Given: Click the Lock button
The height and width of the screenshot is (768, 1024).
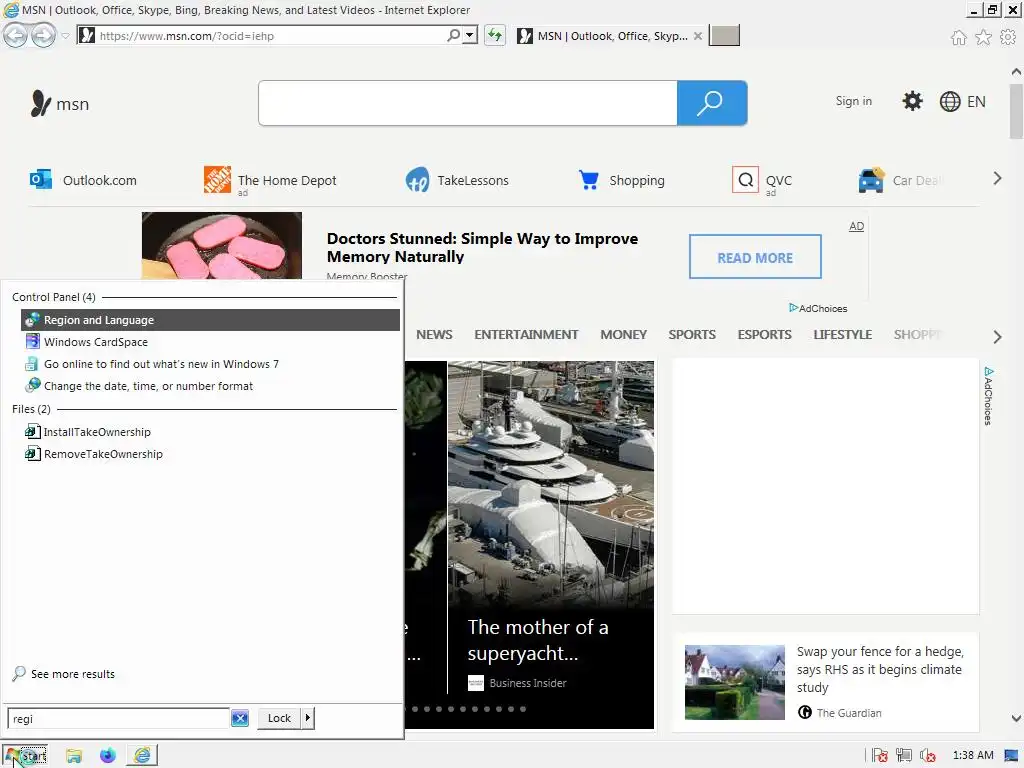Looking at the screenshot, I should coord(279,718).
